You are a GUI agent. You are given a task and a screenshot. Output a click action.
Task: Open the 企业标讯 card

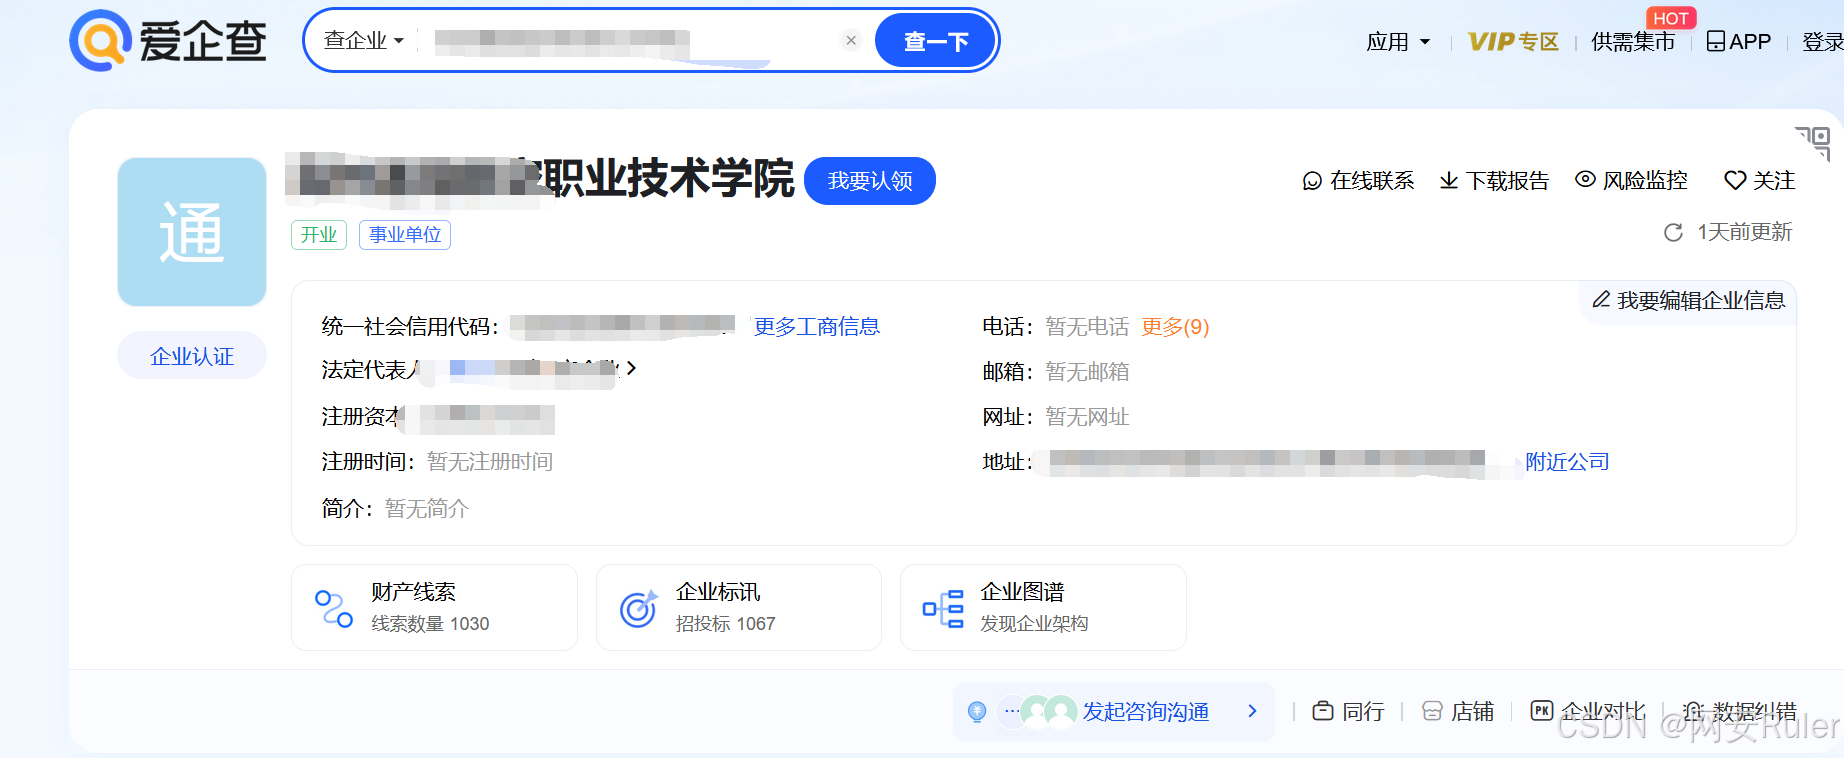click(739, 607)
